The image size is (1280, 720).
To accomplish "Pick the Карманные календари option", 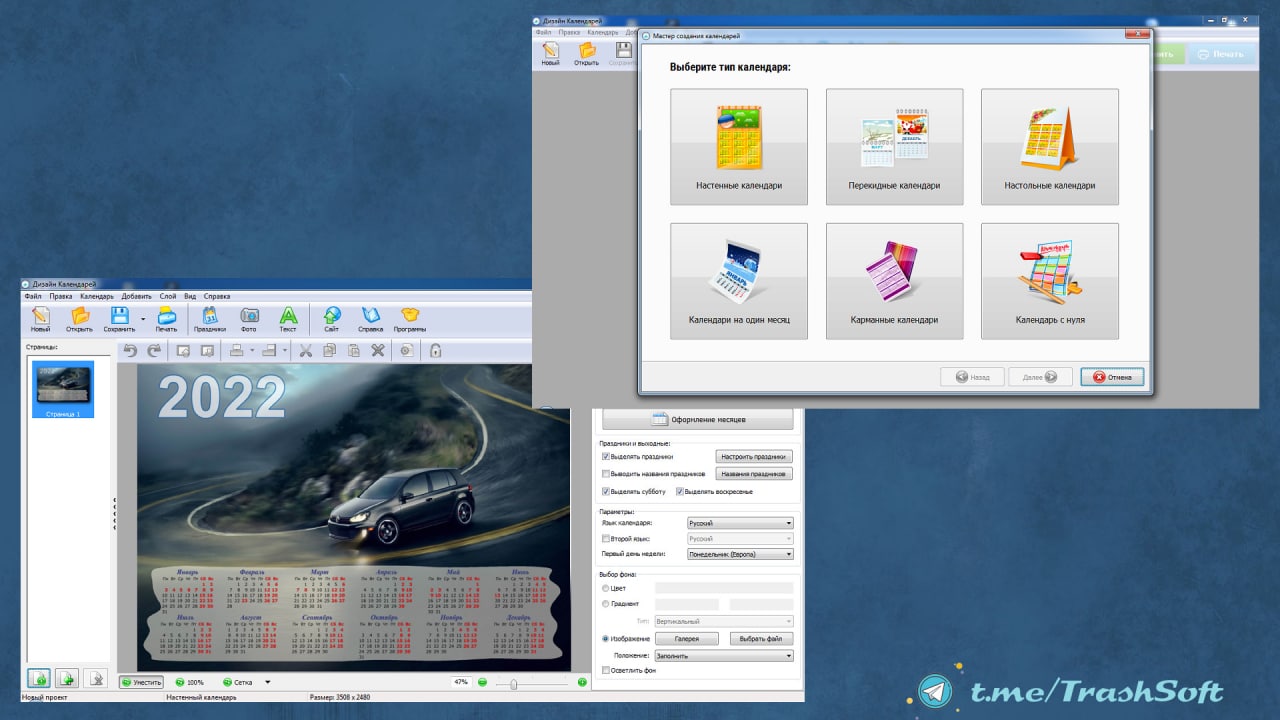I will 894,281.
